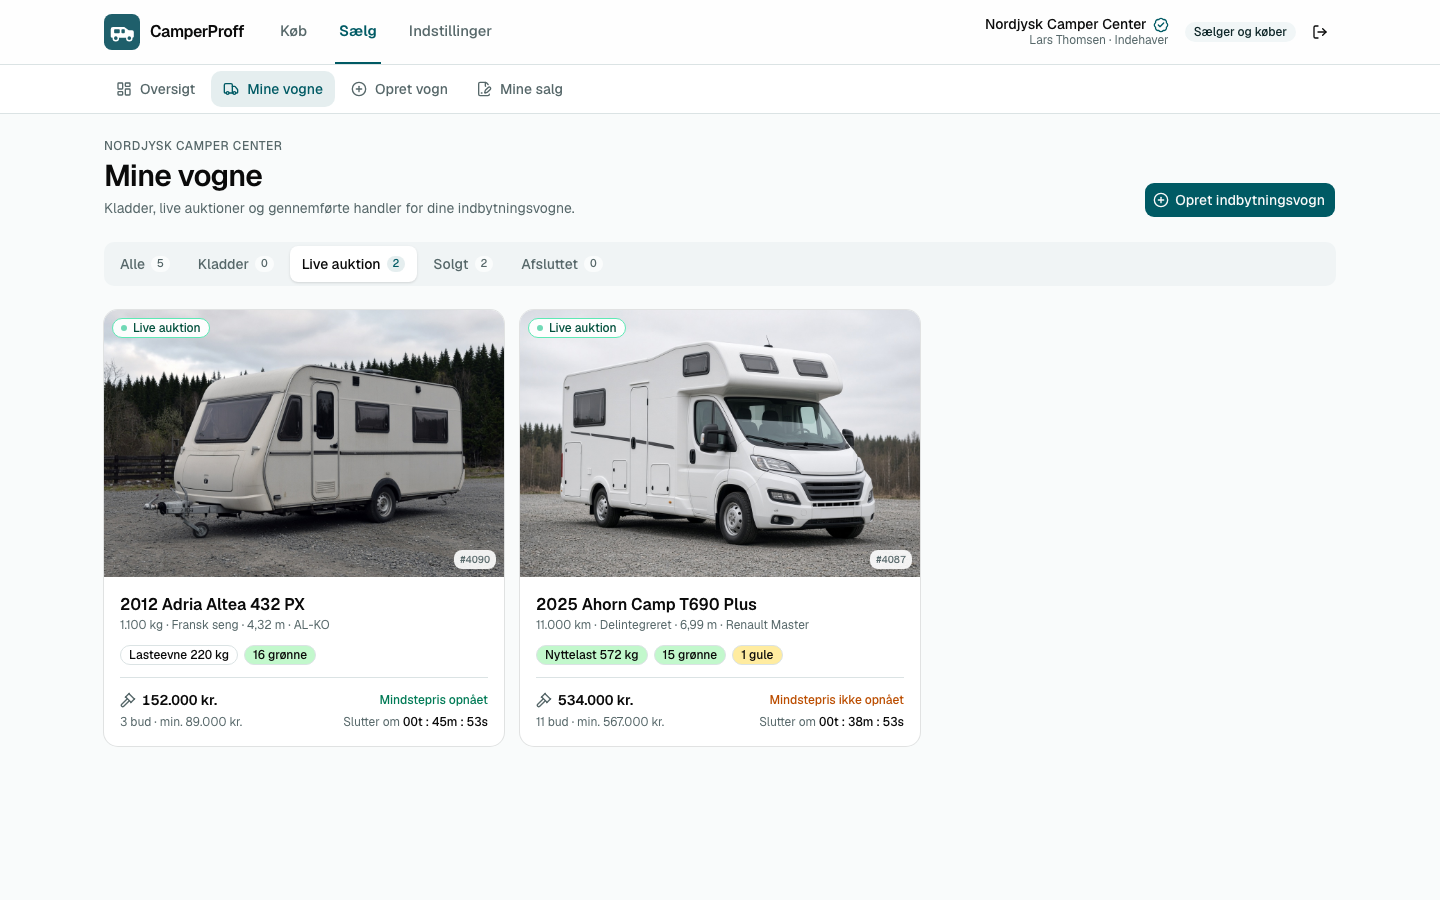Show the Alle filter tab

pyautogui.click(x=144, y=264)
